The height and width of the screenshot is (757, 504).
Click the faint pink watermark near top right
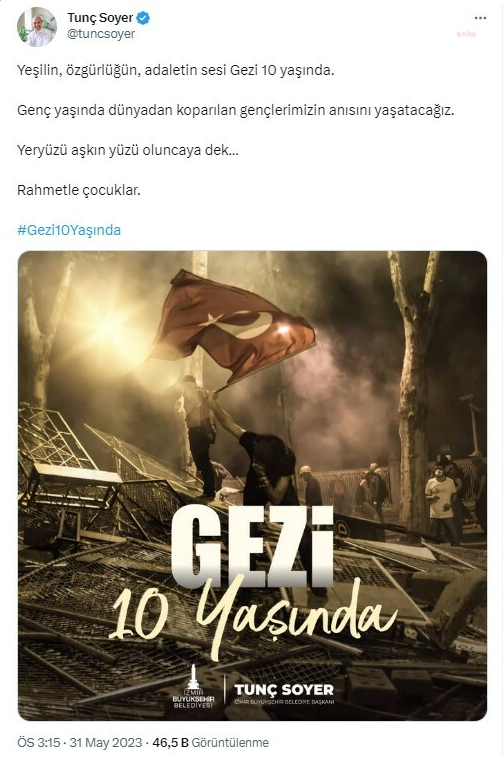[466, 34]
